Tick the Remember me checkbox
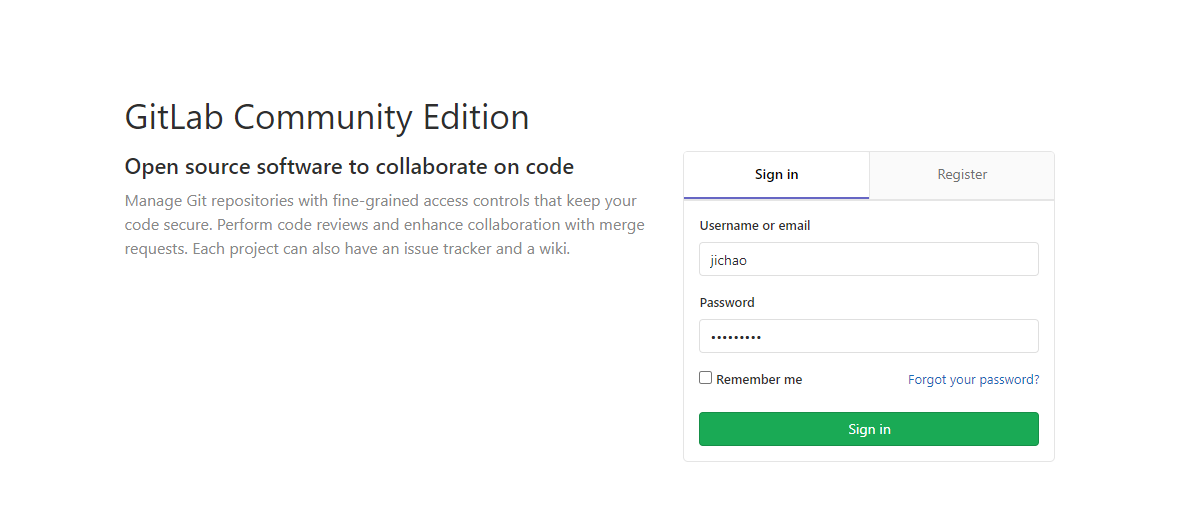This screenshot has height=511, width=1199. pyautogui.click(x=706, y=378)
